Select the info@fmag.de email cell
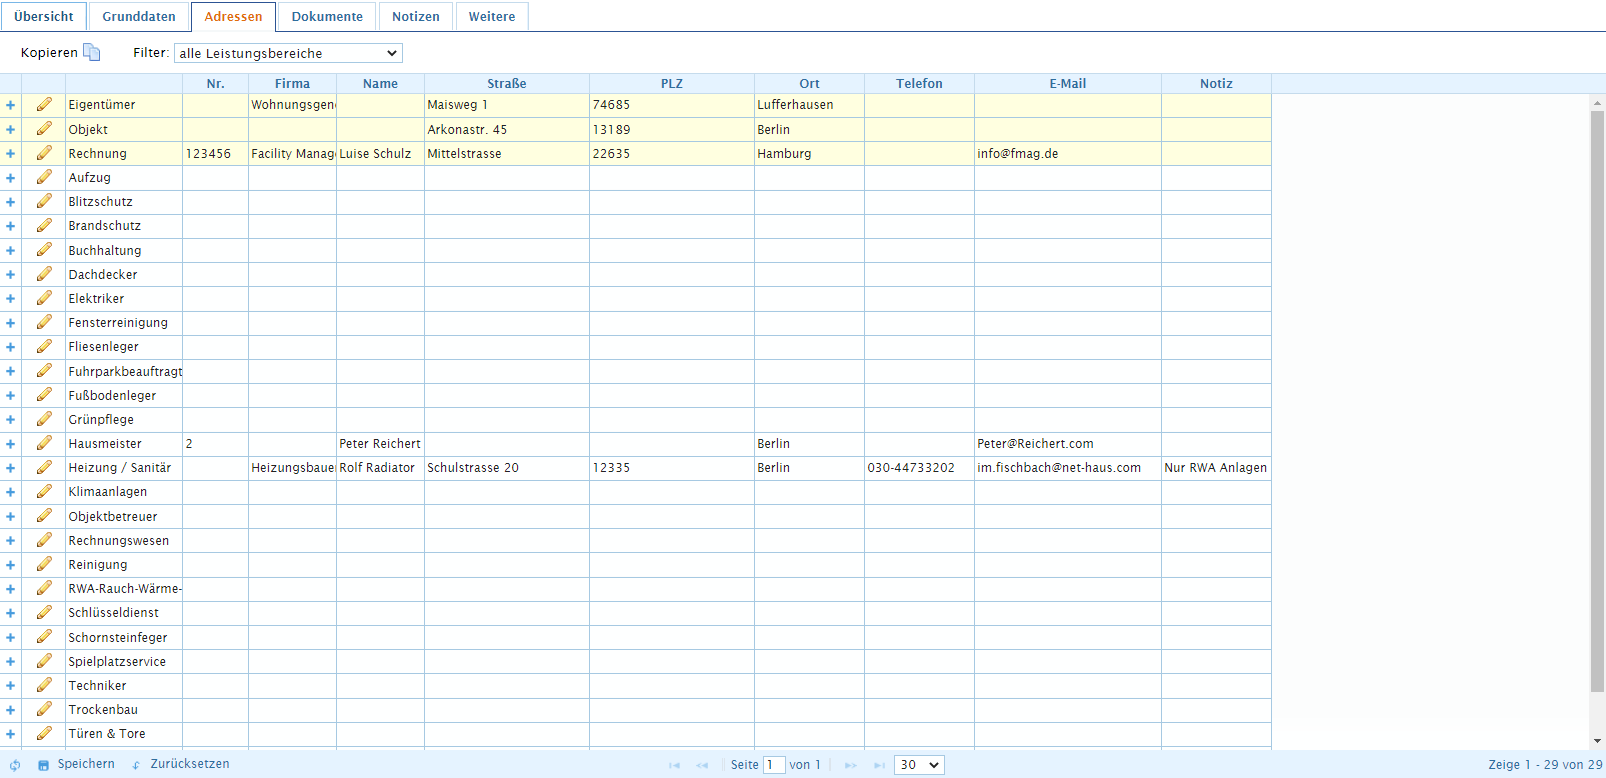The image size is (1606, 778). [x=1068, y=154]
